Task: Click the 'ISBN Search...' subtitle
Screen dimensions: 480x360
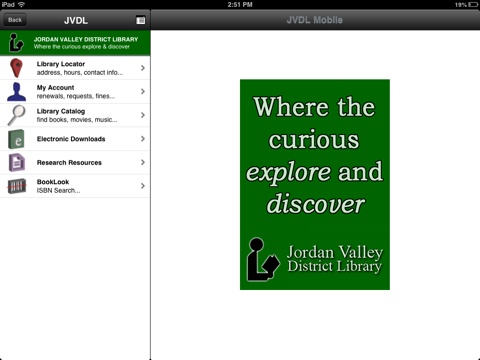Action: tap(58, 191)
